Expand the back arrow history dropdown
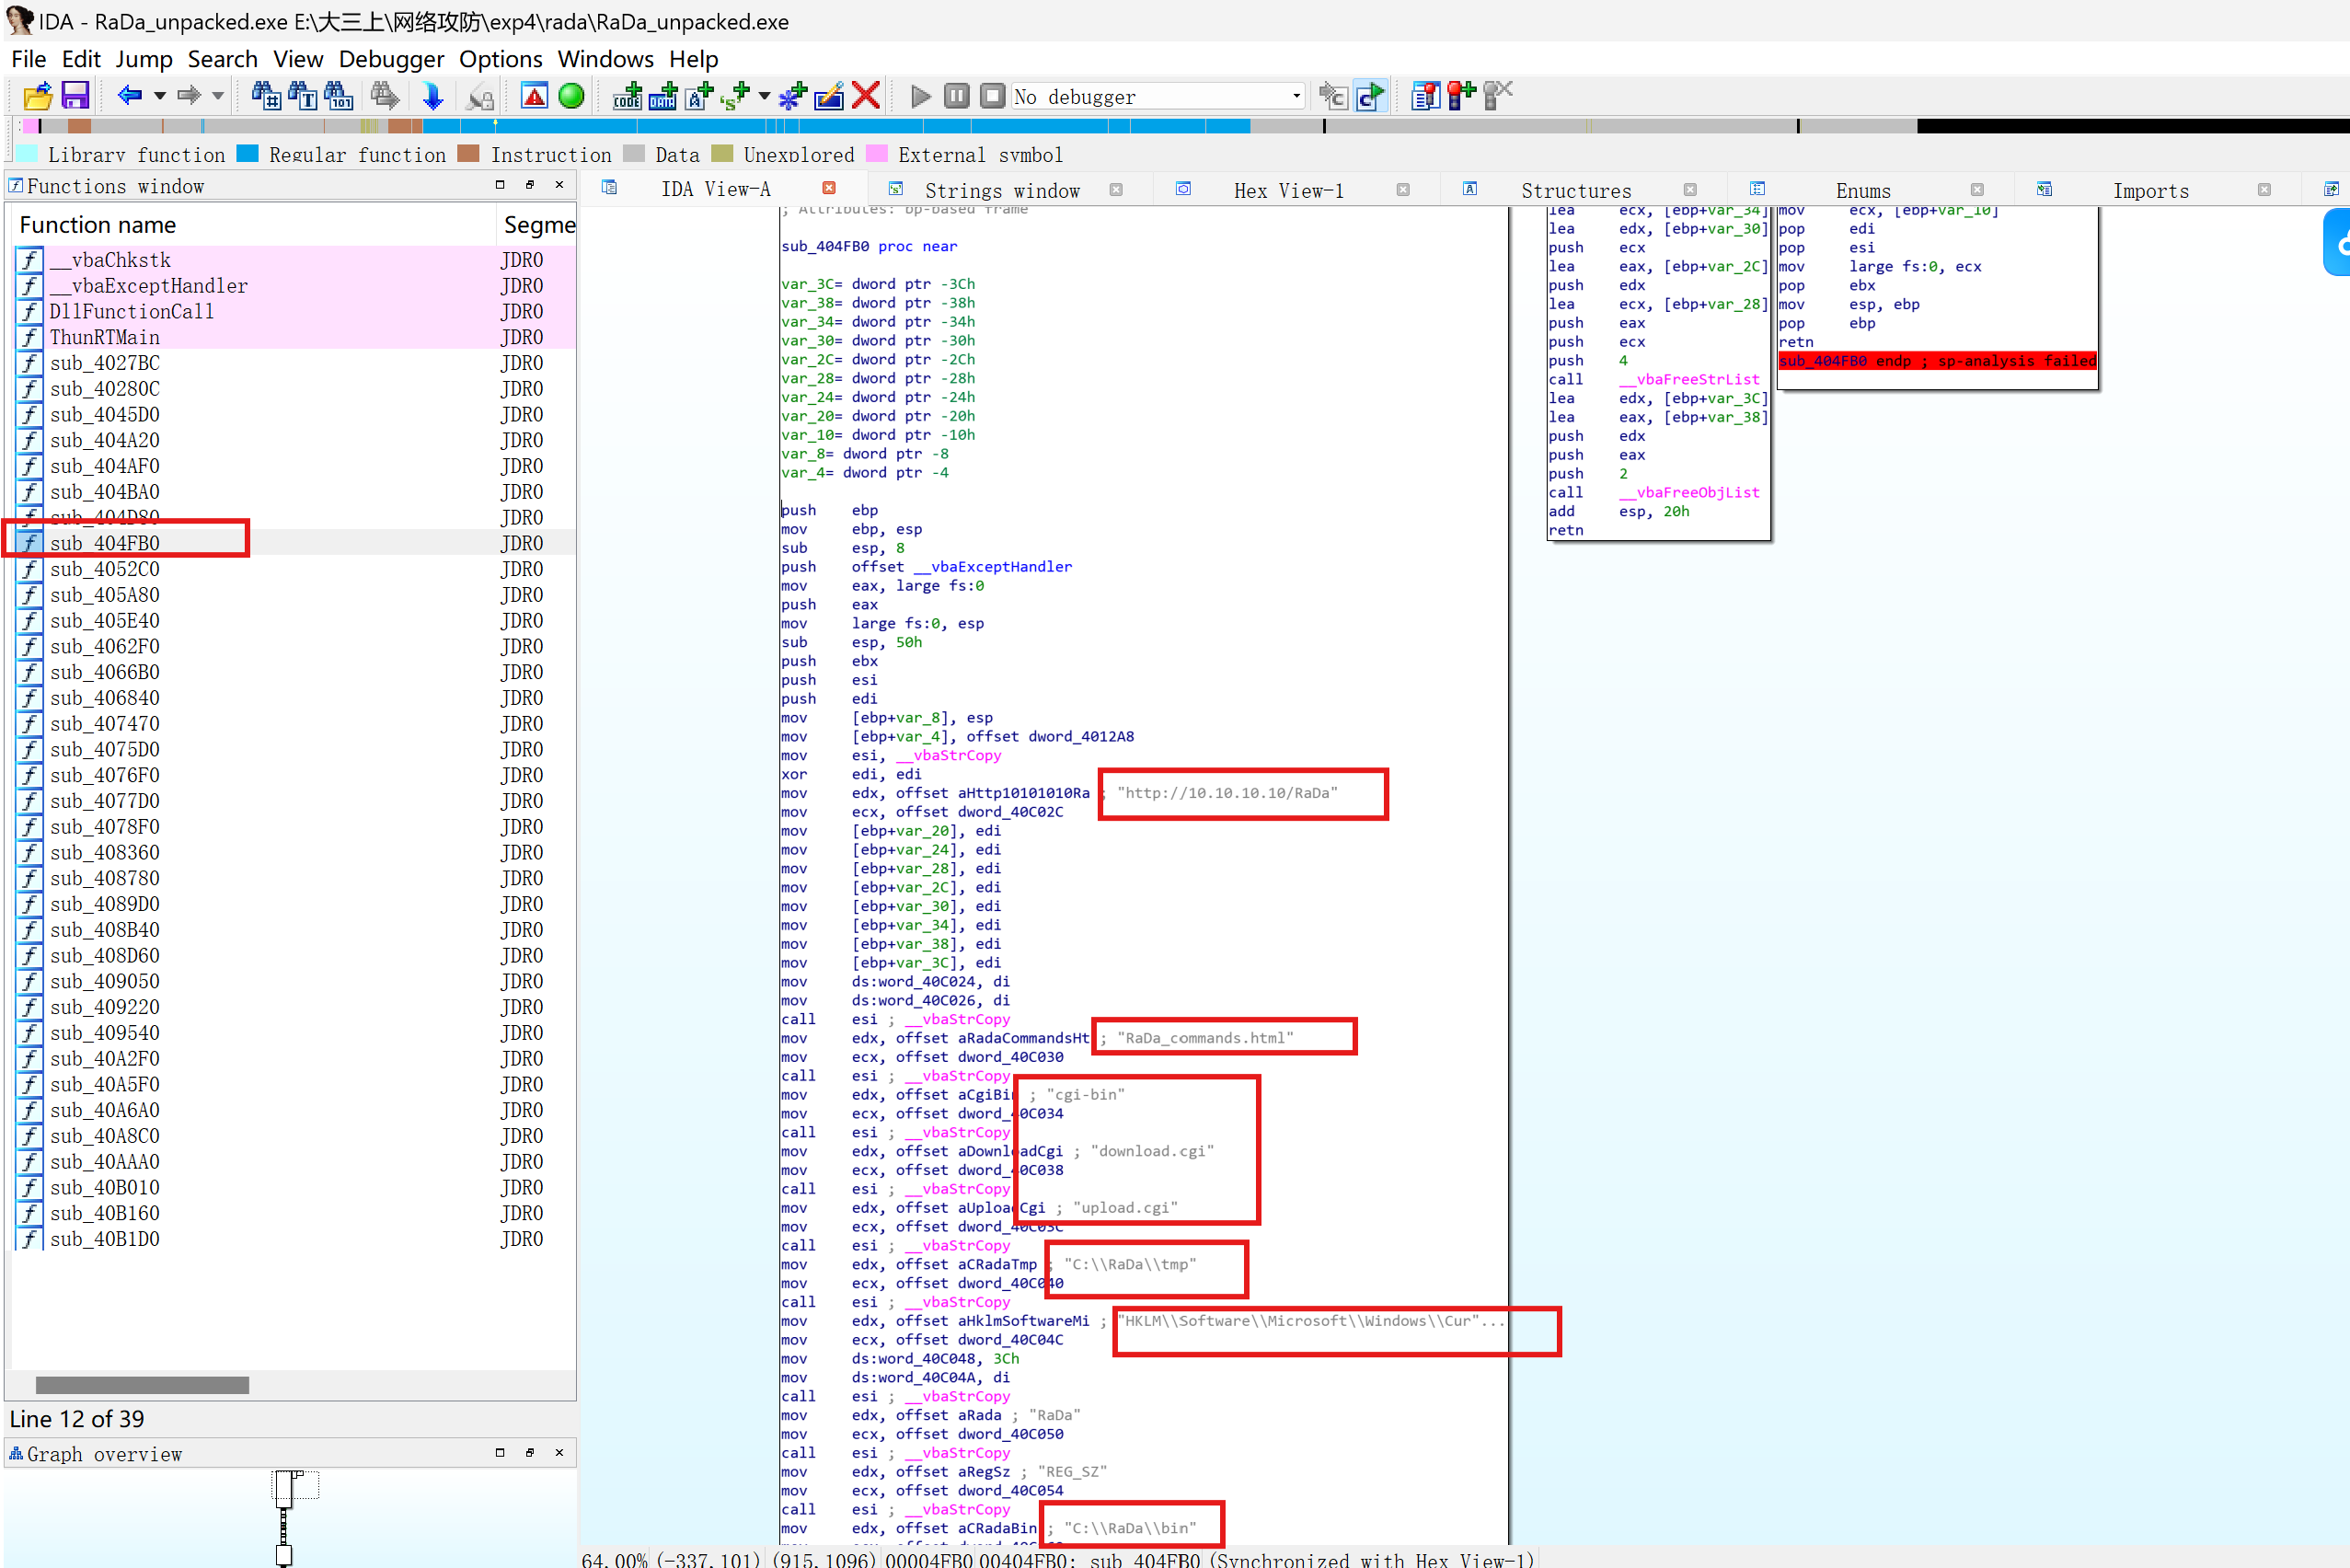The height and width of the screenshot is (1568, 2350). 160,96
